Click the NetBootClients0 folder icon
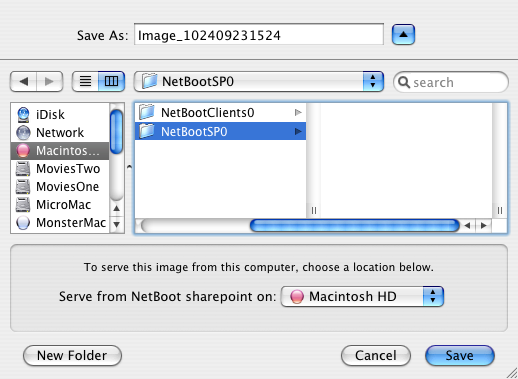518x379 pixels. click(147, 112)
